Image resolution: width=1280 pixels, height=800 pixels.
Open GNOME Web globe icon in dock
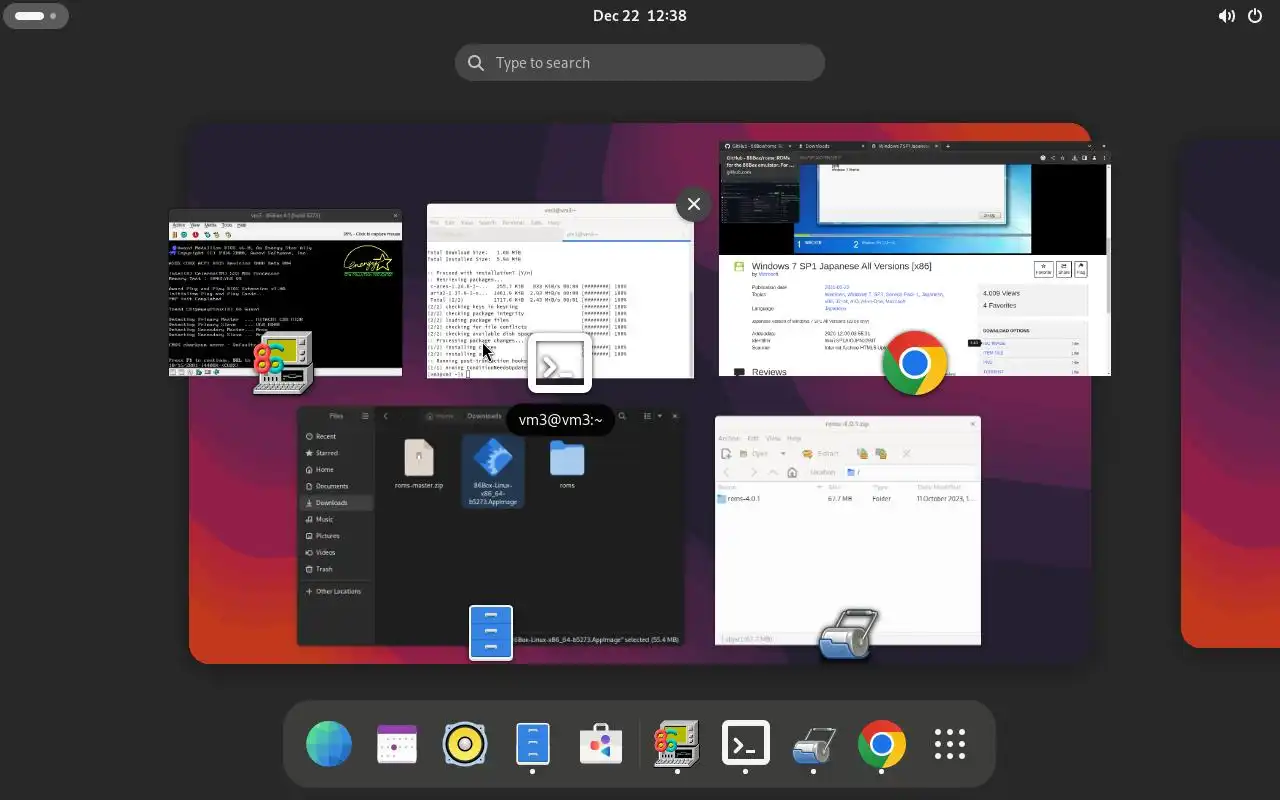[x=329, y=745]
